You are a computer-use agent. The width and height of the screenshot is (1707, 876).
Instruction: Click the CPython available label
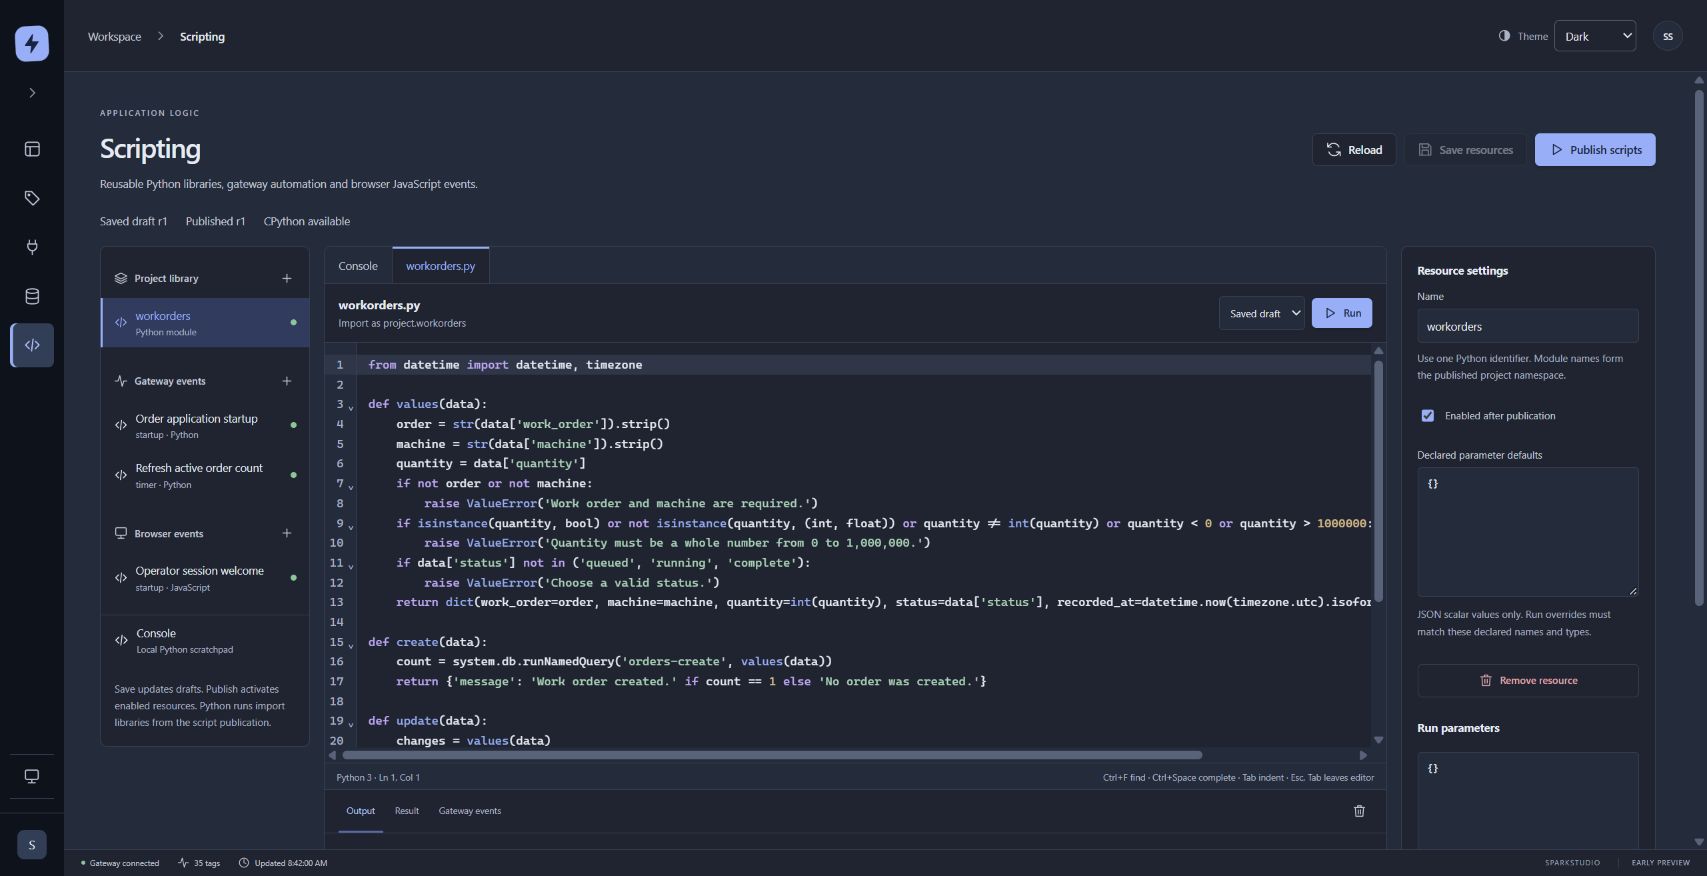(x=307, y=221)
